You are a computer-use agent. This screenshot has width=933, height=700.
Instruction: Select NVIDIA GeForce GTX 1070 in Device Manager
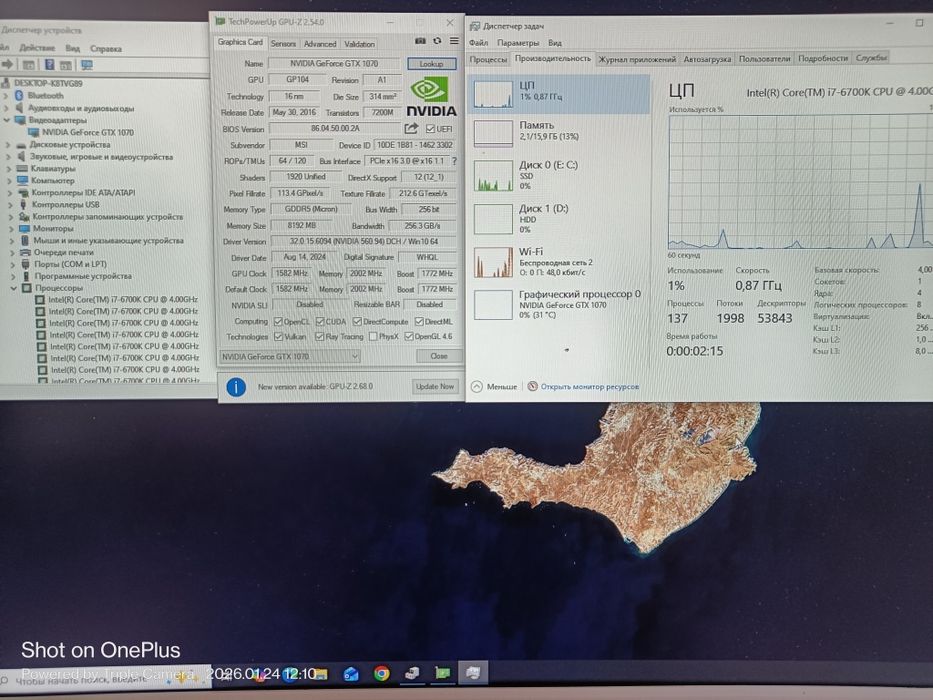(87, 132)
